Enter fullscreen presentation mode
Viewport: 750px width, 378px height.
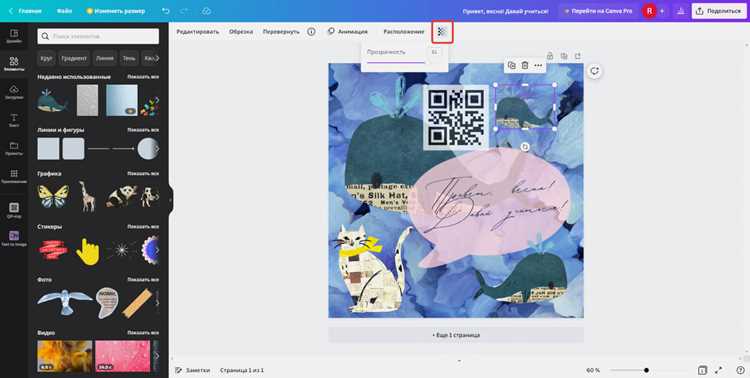718,370
